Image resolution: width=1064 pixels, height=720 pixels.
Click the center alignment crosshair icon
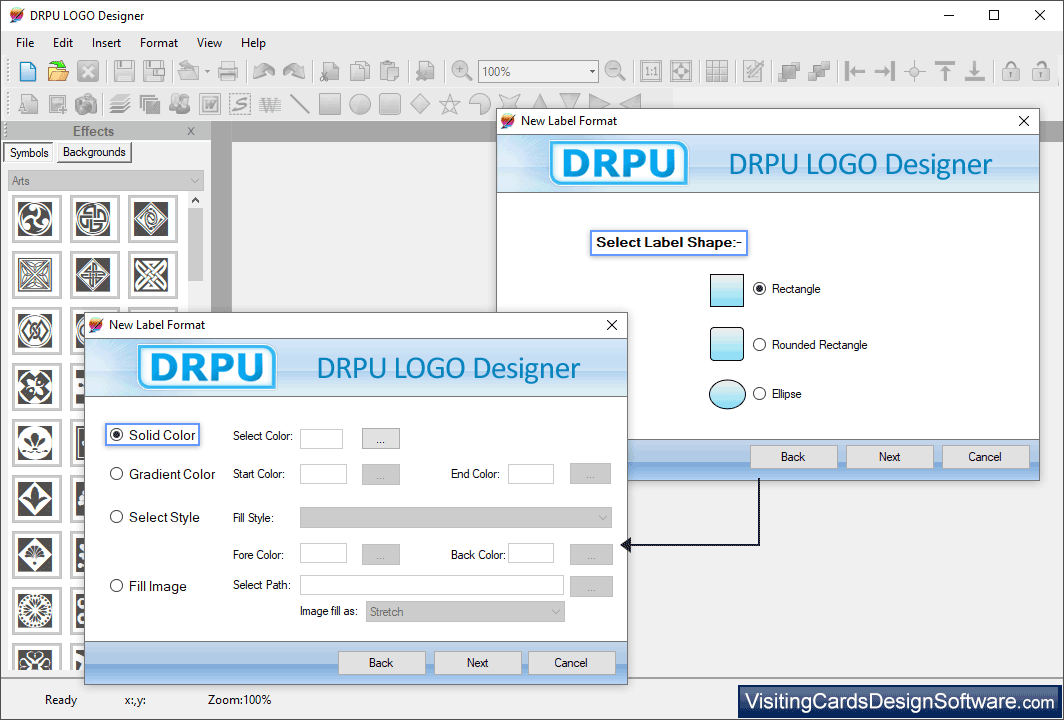915,71
